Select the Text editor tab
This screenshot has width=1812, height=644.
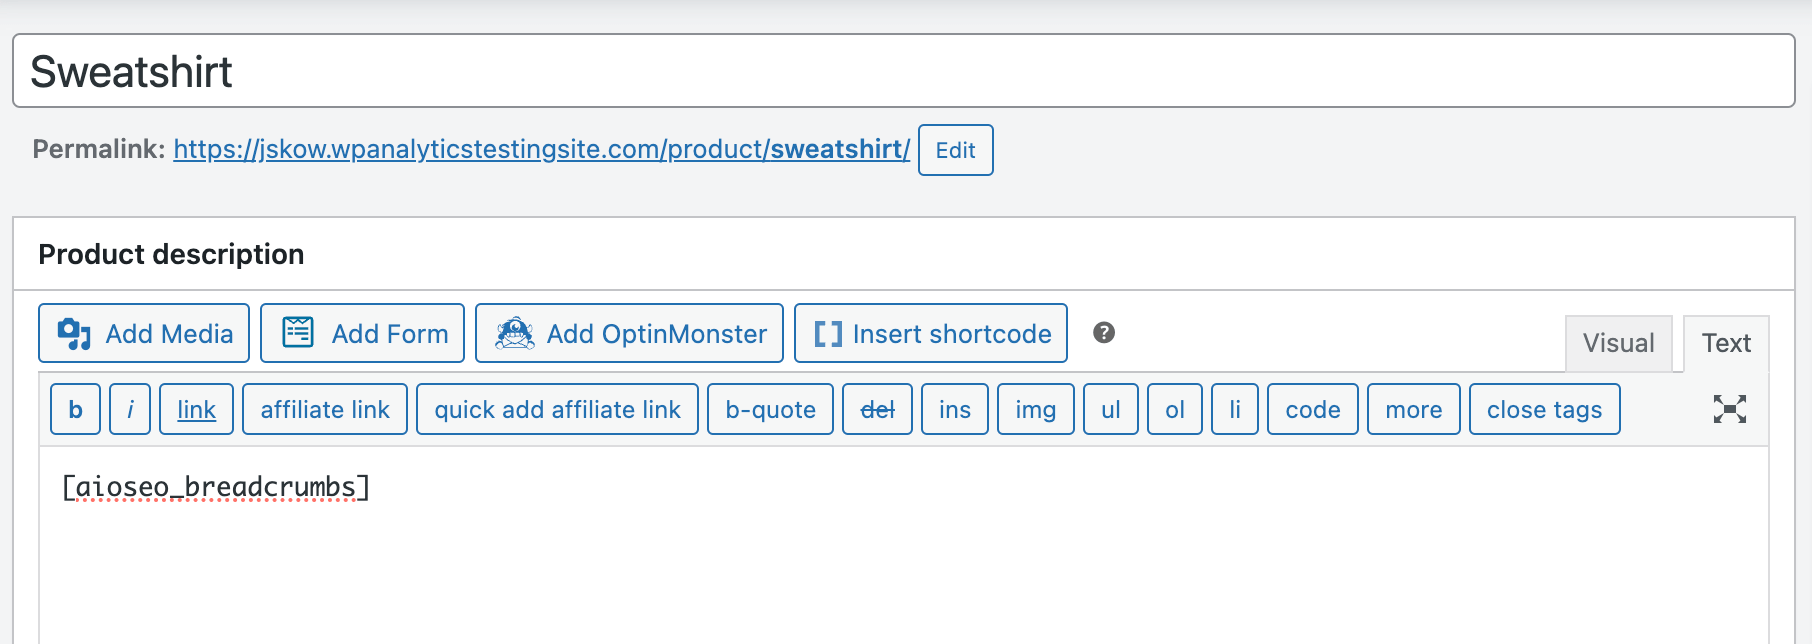(x=1725, y=343)
